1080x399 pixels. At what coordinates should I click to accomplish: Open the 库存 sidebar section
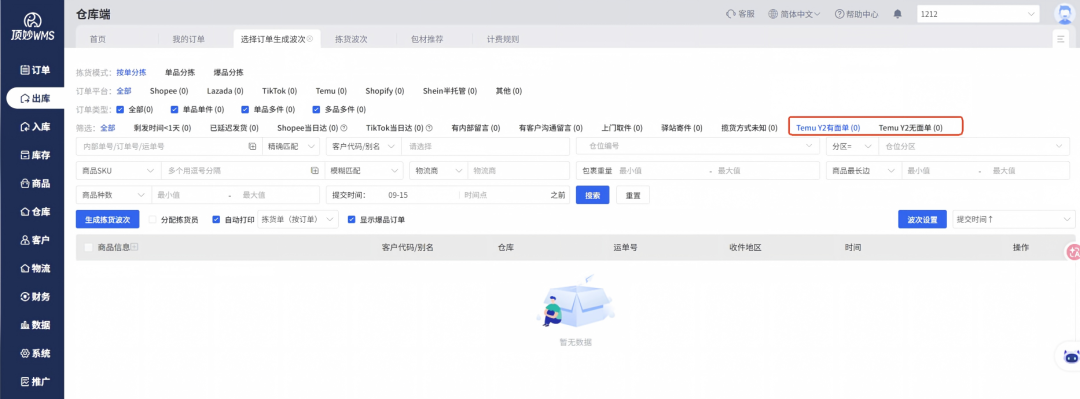[x=35, y=155]
